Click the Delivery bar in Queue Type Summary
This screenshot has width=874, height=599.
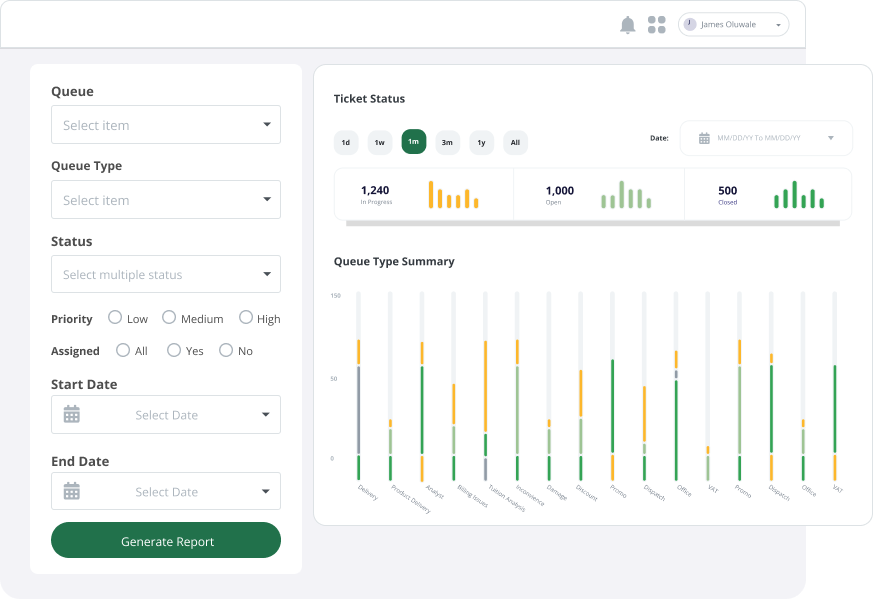coord(358,400)
